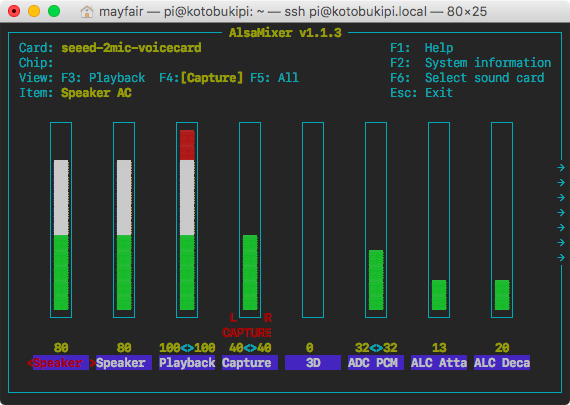Screen dimensions: 570x405
Task: Click the card name seeed-2mic-voicecard
Action: 131,48
